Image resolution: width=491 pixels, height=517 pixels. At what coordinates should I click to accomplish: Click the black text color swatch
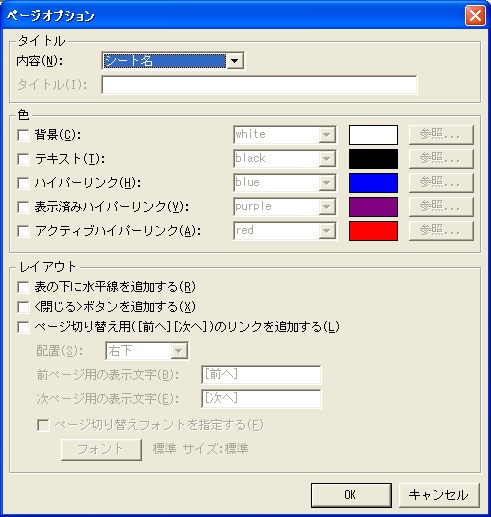point(373,159)
